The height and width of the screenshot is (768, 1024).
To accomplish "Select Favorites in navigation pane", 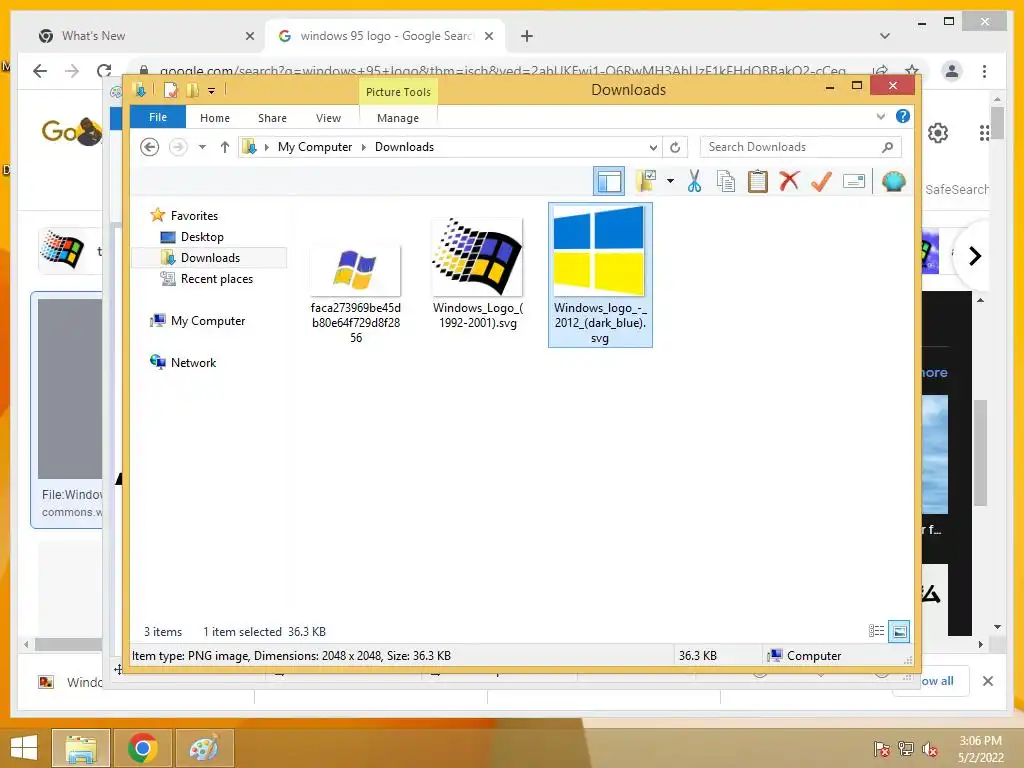I will 194,216.
